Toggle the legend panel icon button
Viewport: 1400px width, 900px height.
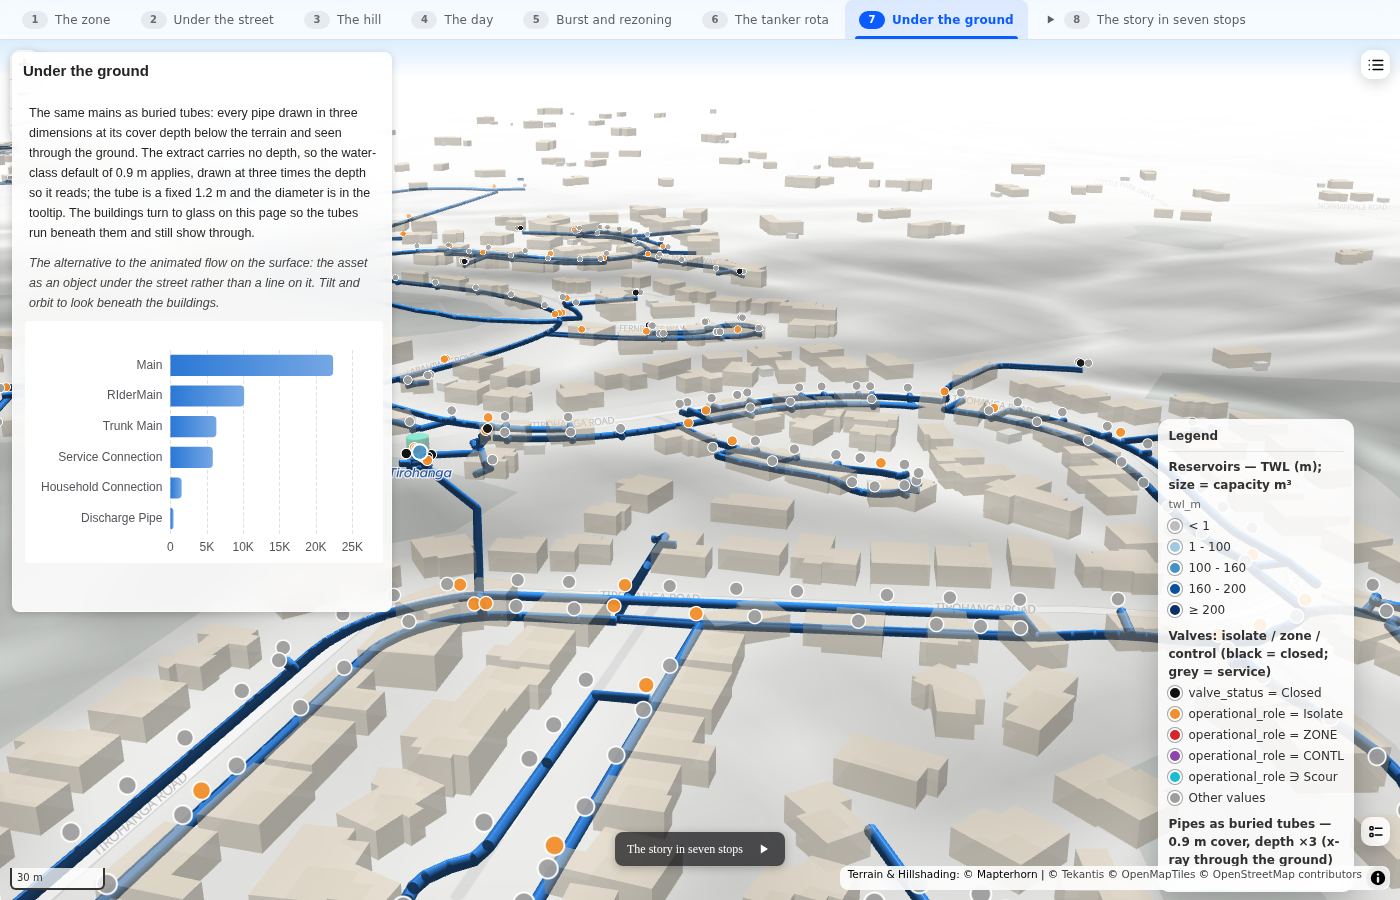pos(1376,831)
